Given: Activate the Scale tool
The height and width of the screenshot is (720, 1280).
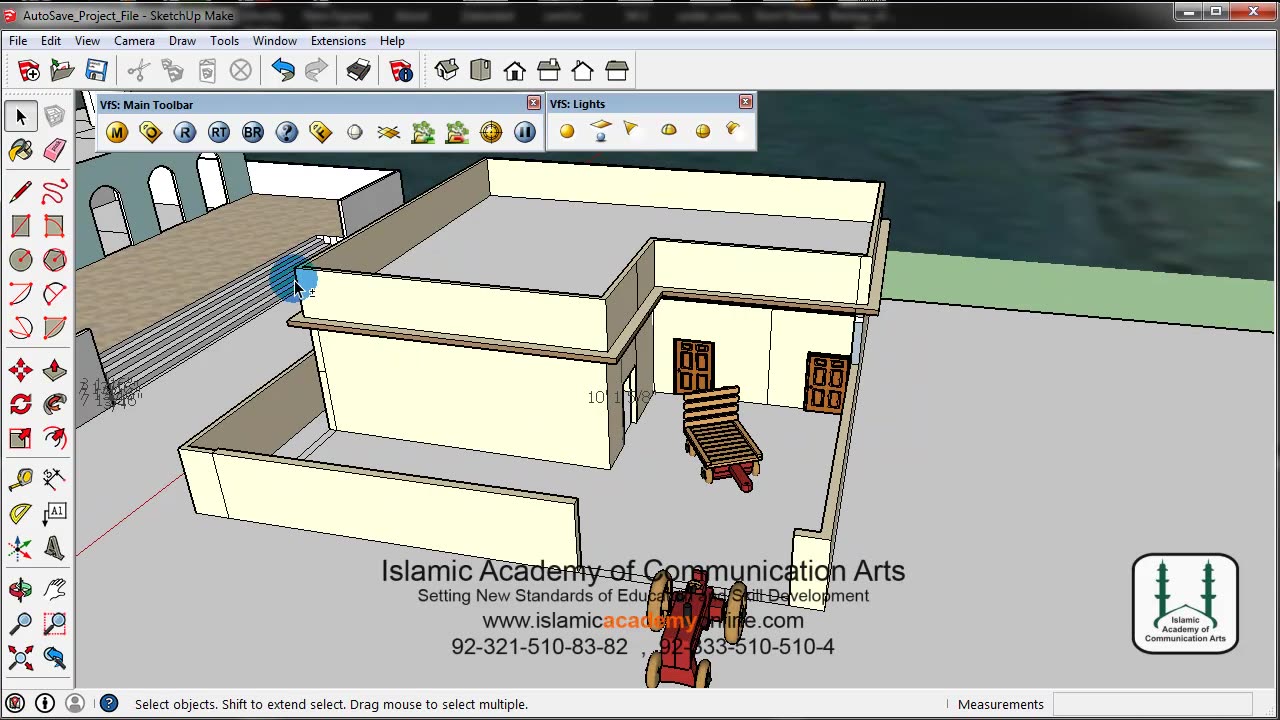Looking at the screenshot, I should pyautogui.click(x=21, y=438).
